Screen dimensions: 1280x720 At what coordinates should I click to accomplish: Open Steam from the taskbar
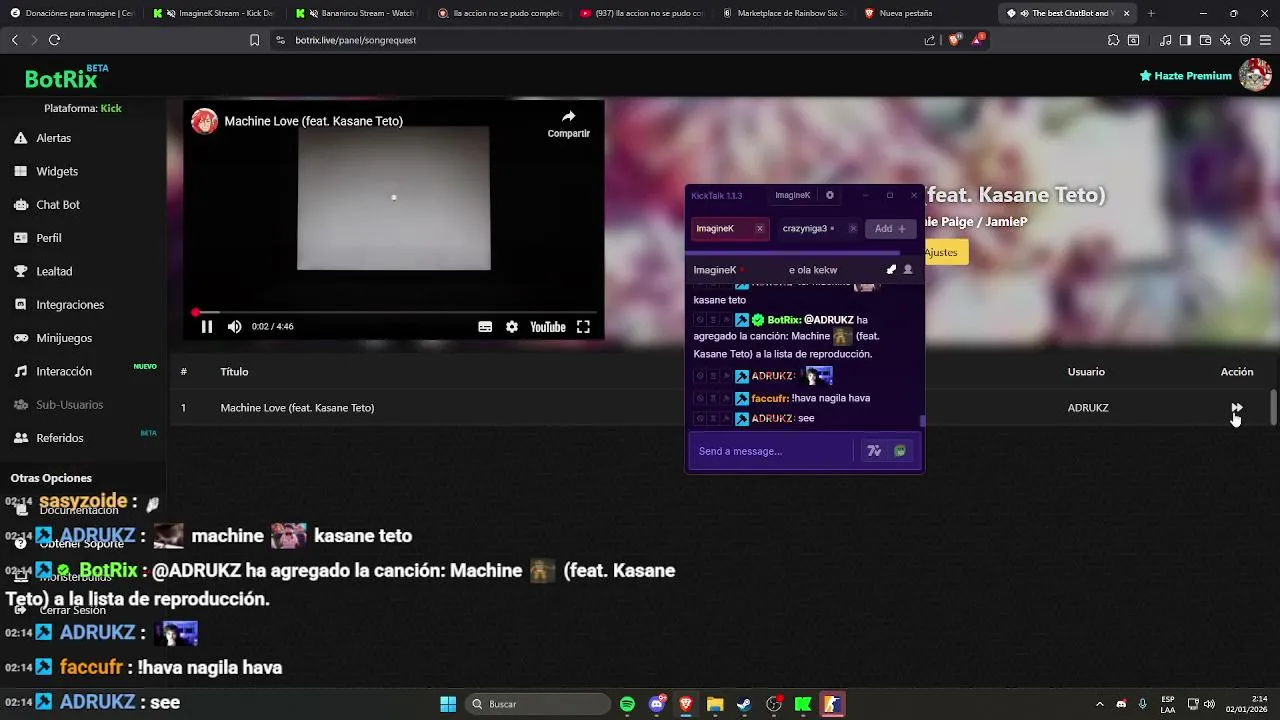click(744, 704)
